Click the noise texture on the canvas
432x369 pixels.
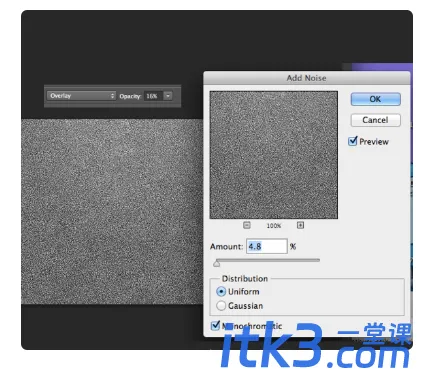pyautogui.click(x=112, y=212)
